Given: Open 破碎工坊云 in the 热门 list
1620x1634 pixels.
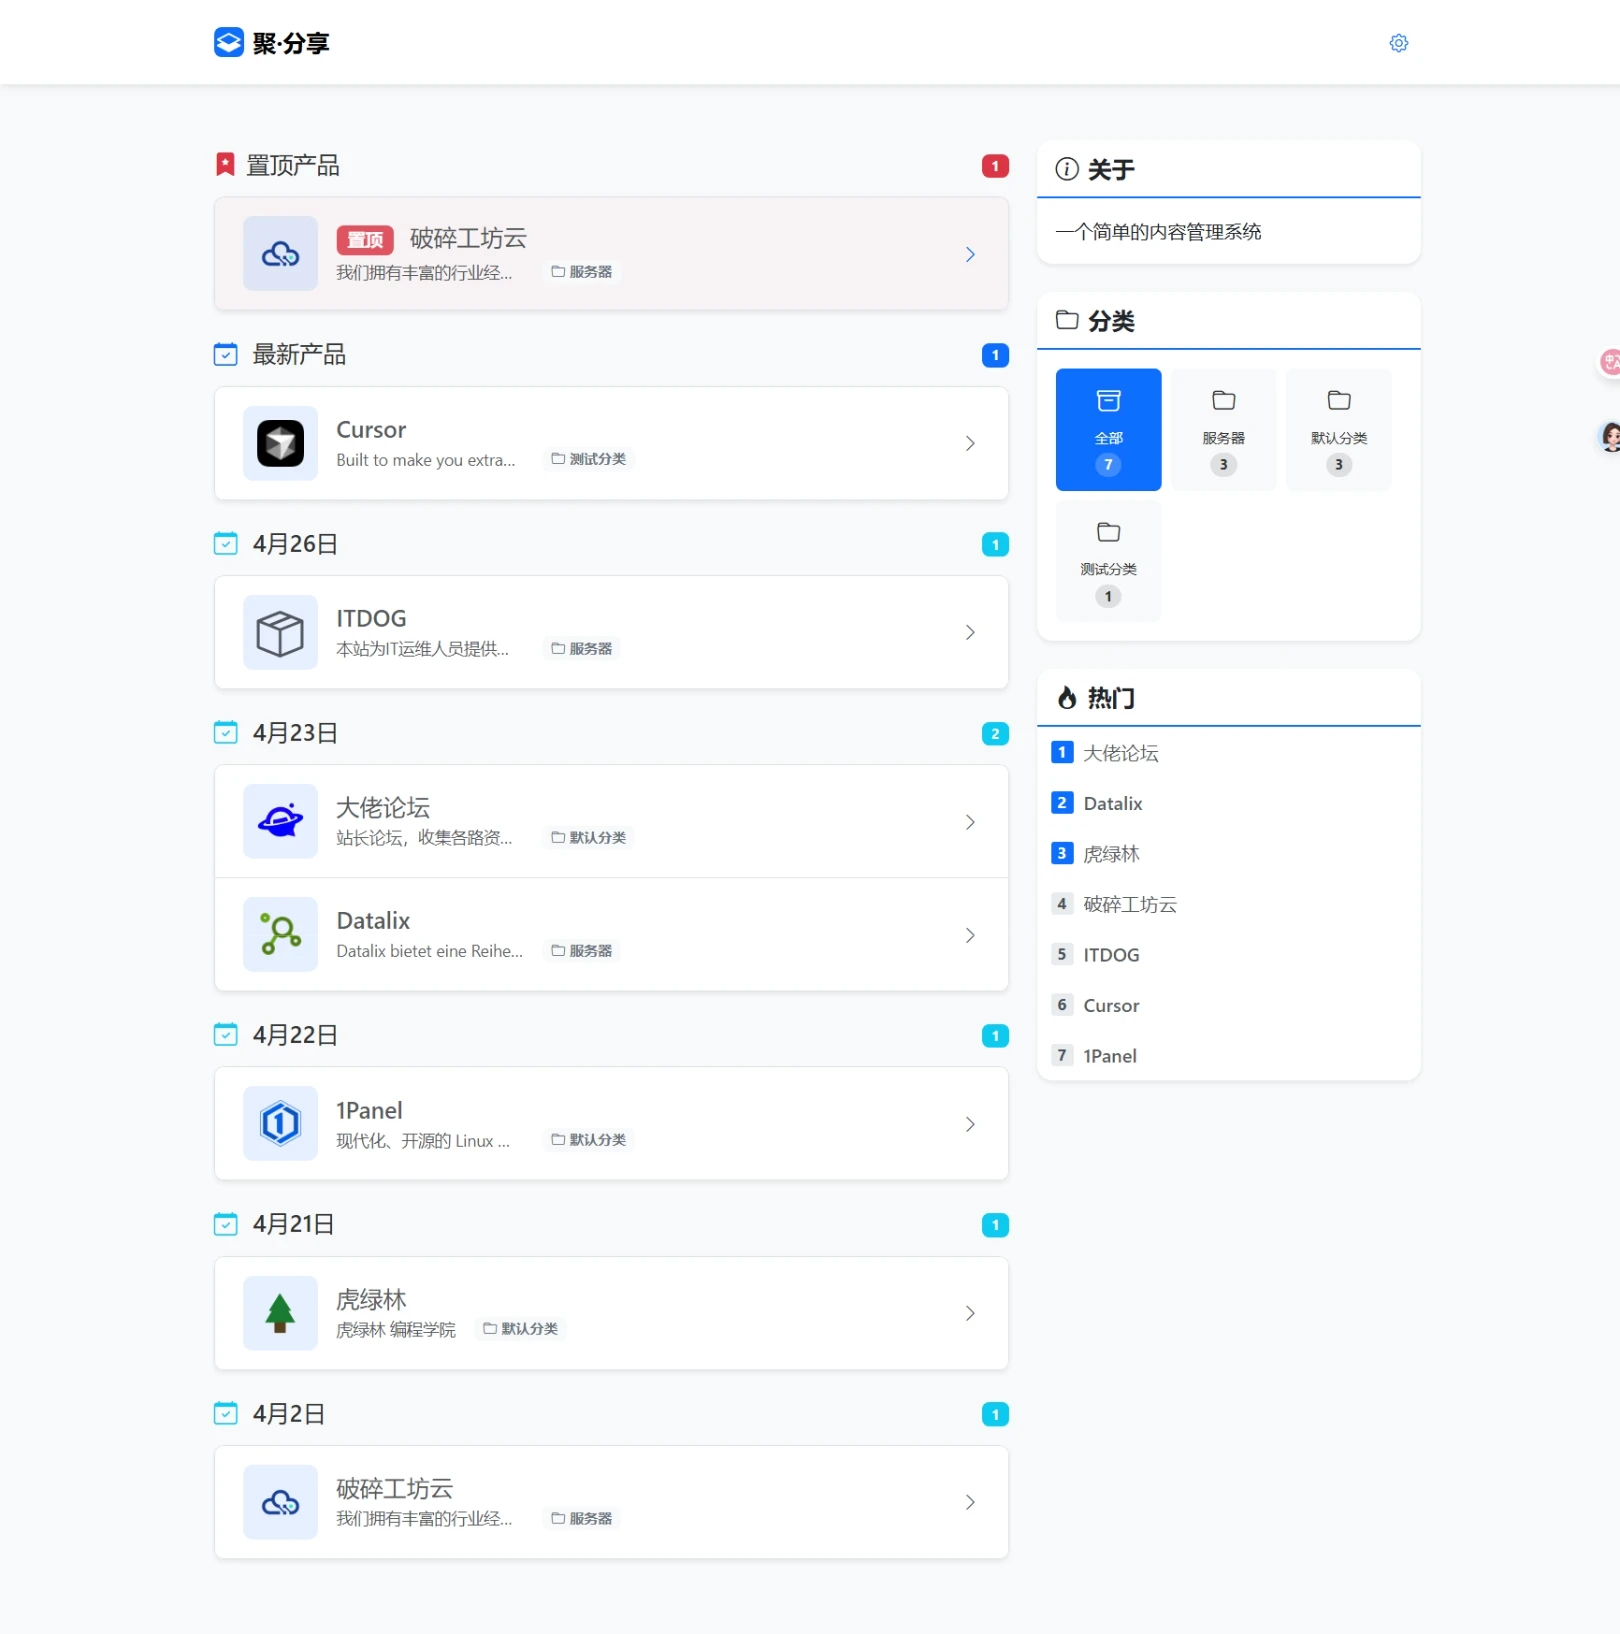Looking at the screenshot, I should (1130, 904).
